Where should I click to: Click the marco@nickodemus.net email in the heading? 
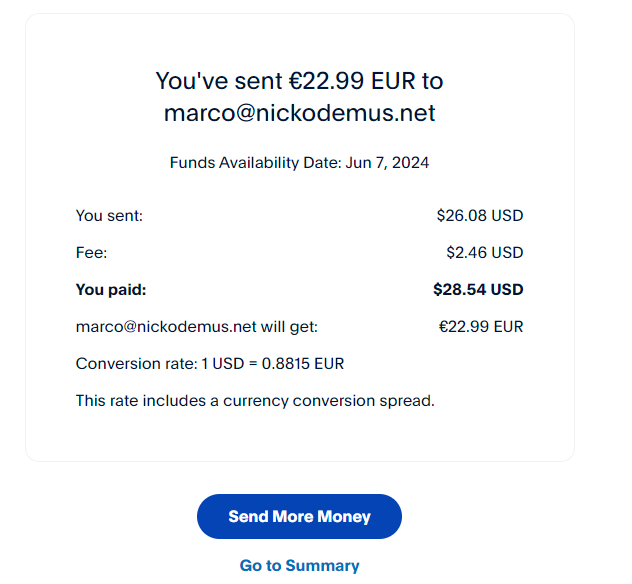[299, 113]
